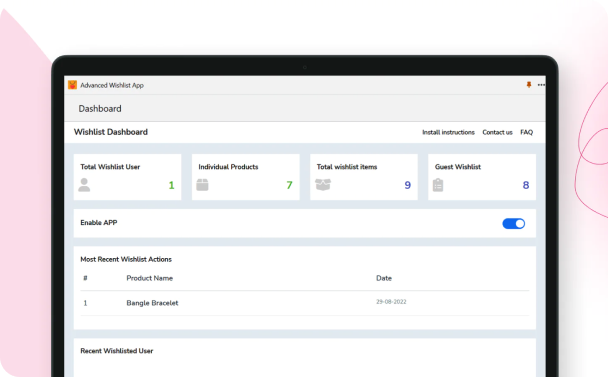The width and height of the screenshot is (608, 377).
Task: Select the Dashboard tab
Action: [x=100, y=109]
